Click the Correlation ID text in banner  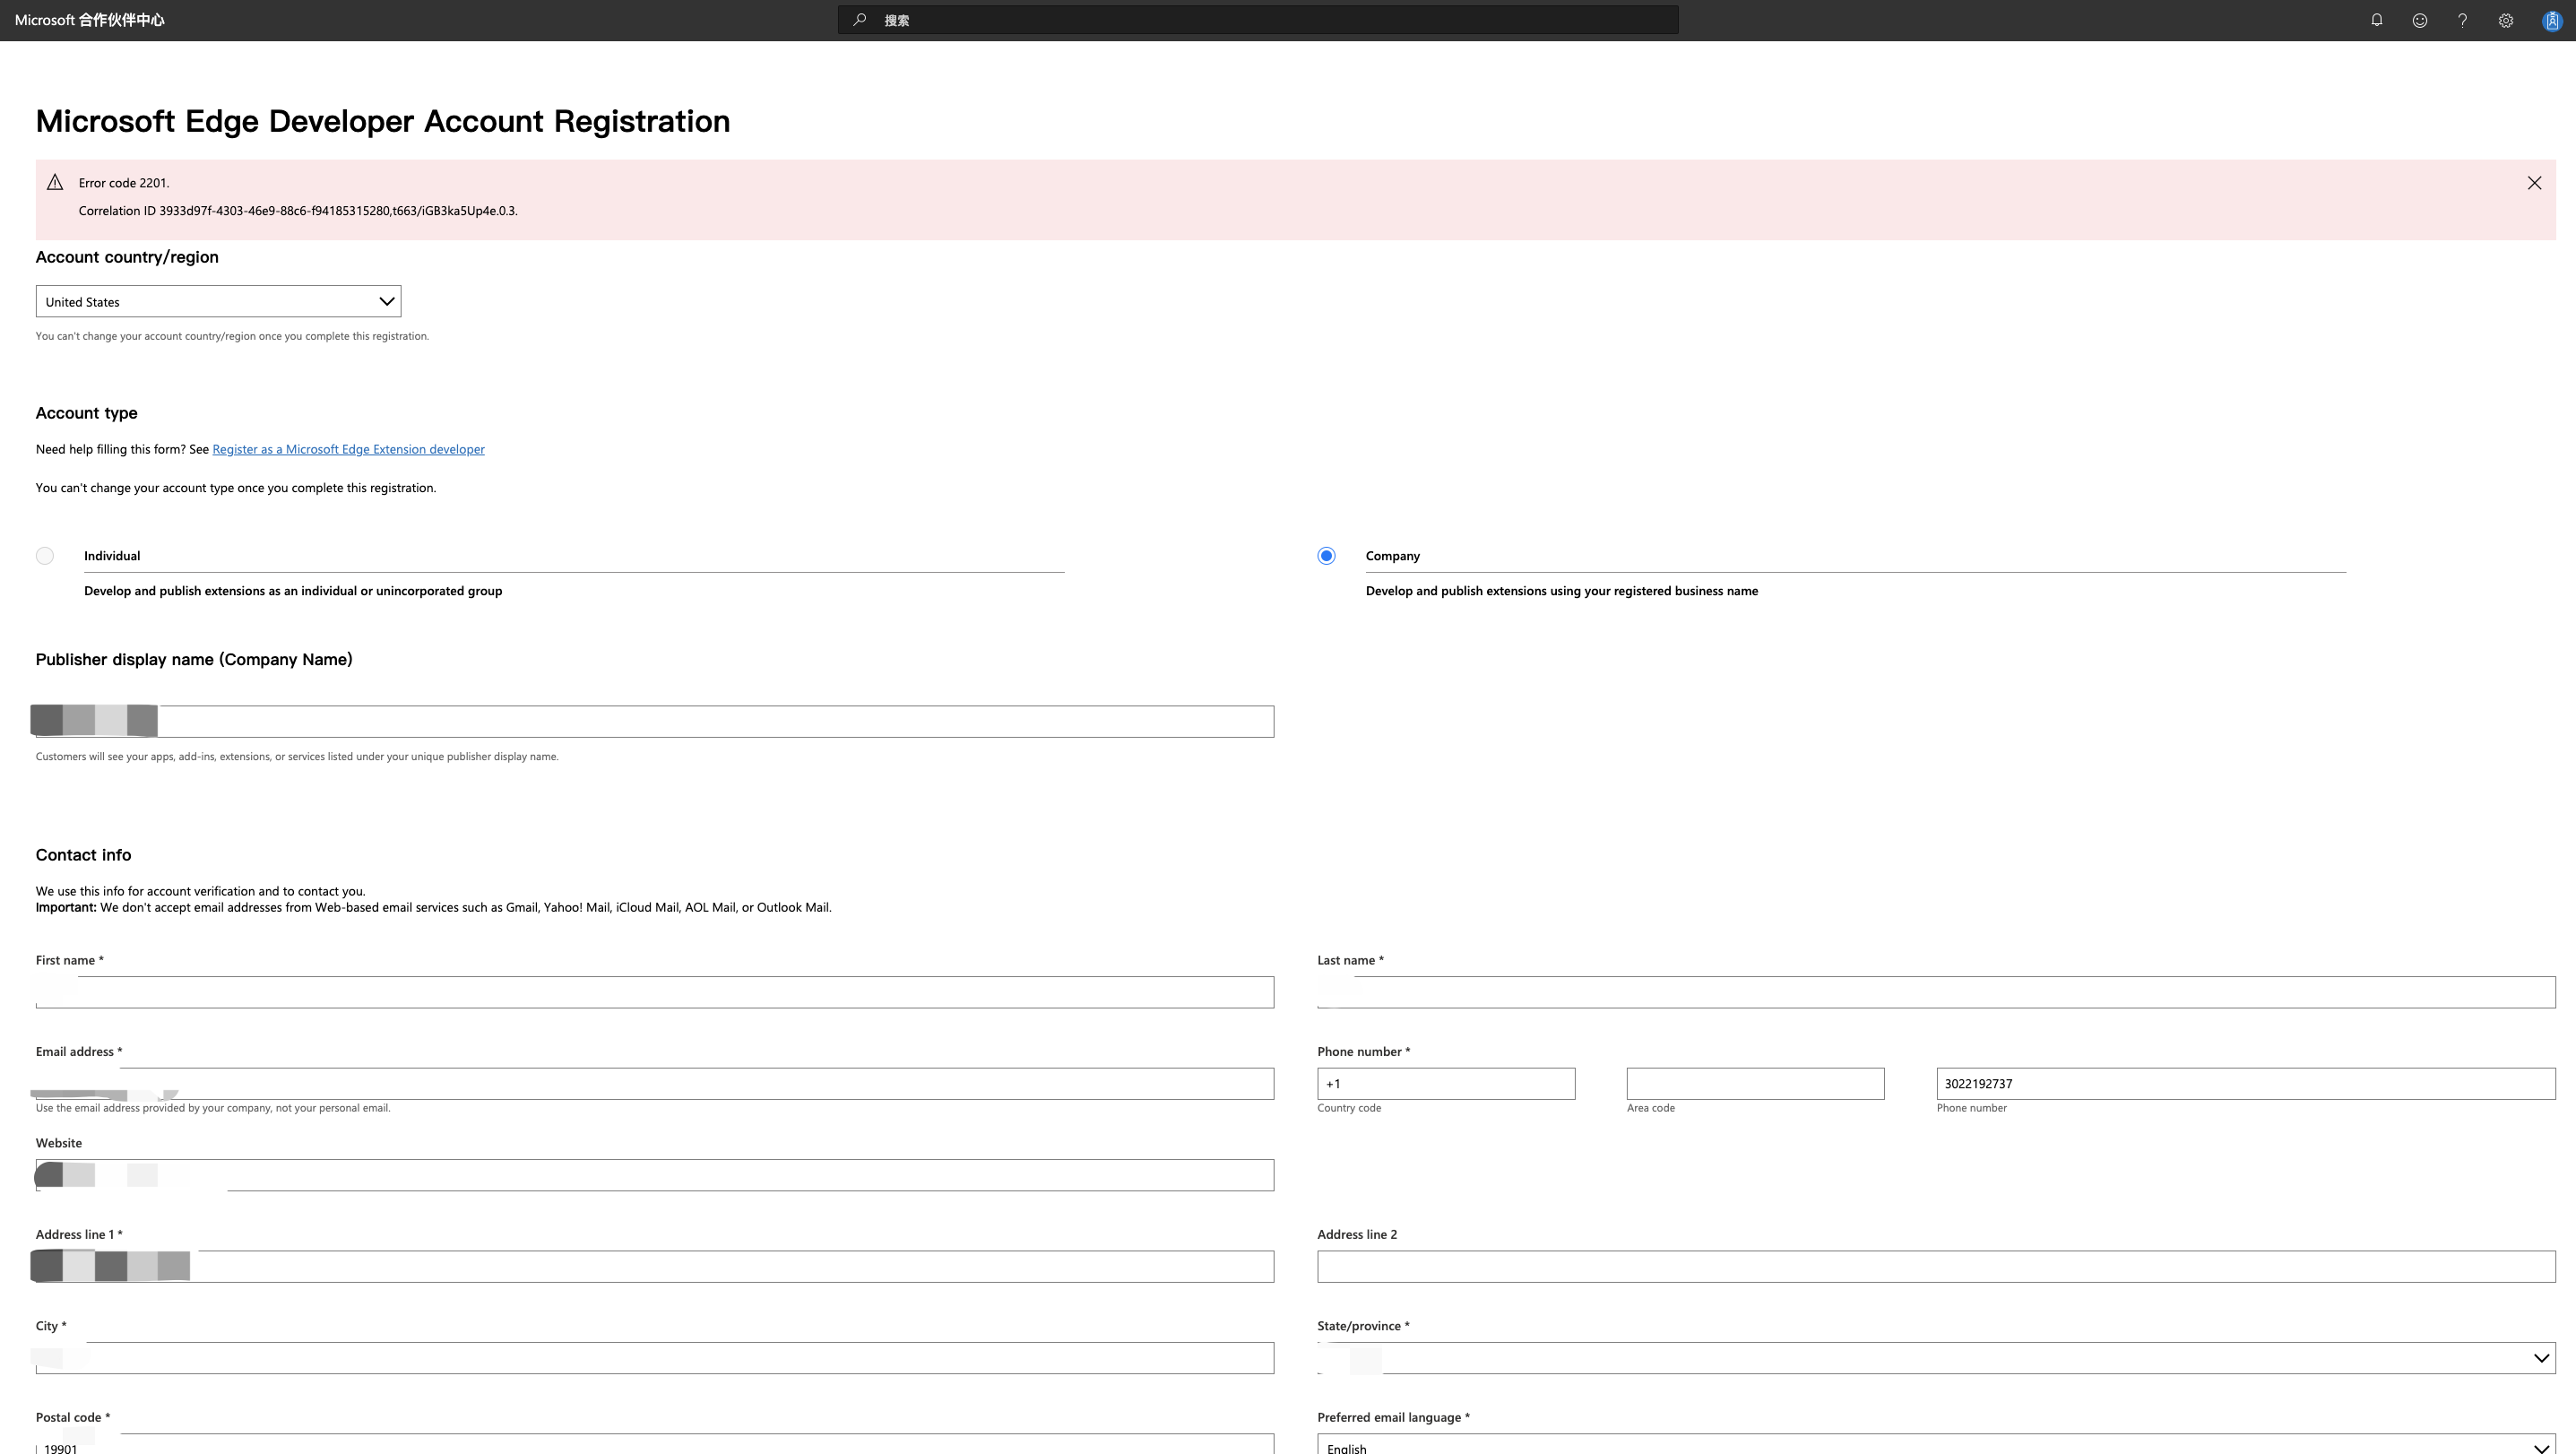click(x=298, y=211)
